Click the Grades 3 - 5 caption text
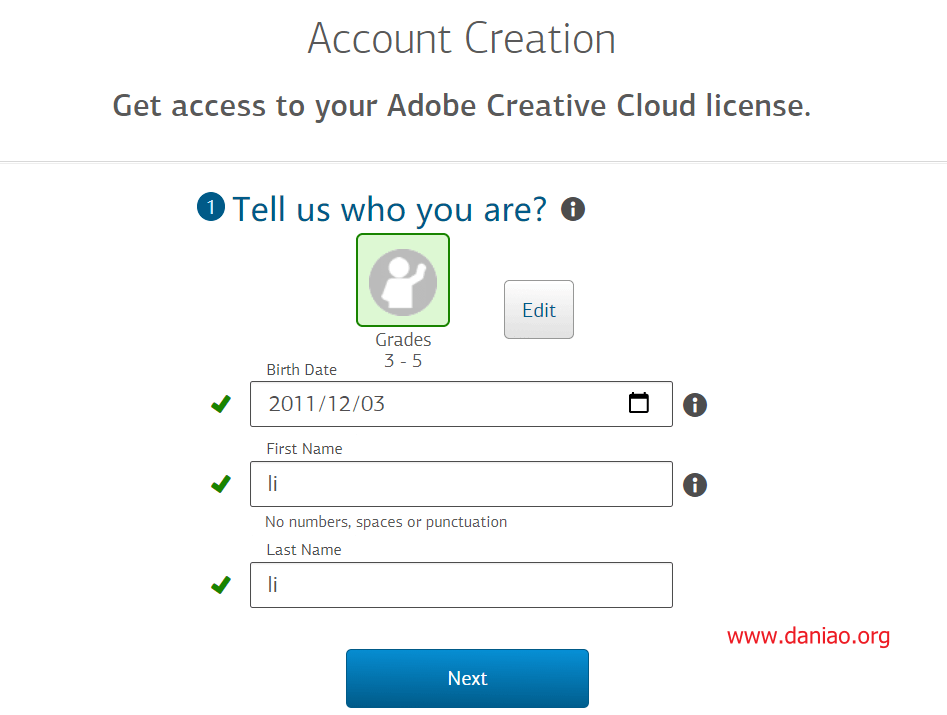Viewport: 947px width, 715px height. [x=403, y=350]
